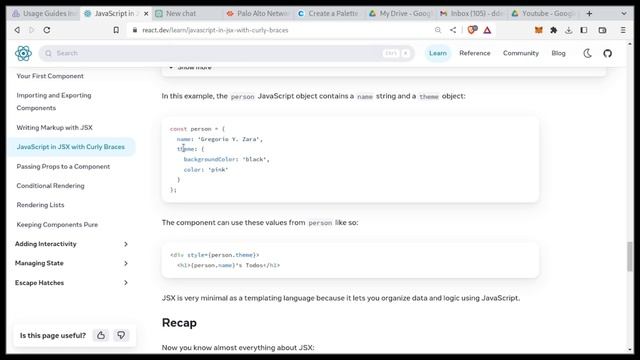
Task: Open the browser hamburger menu
Action: 623,30
